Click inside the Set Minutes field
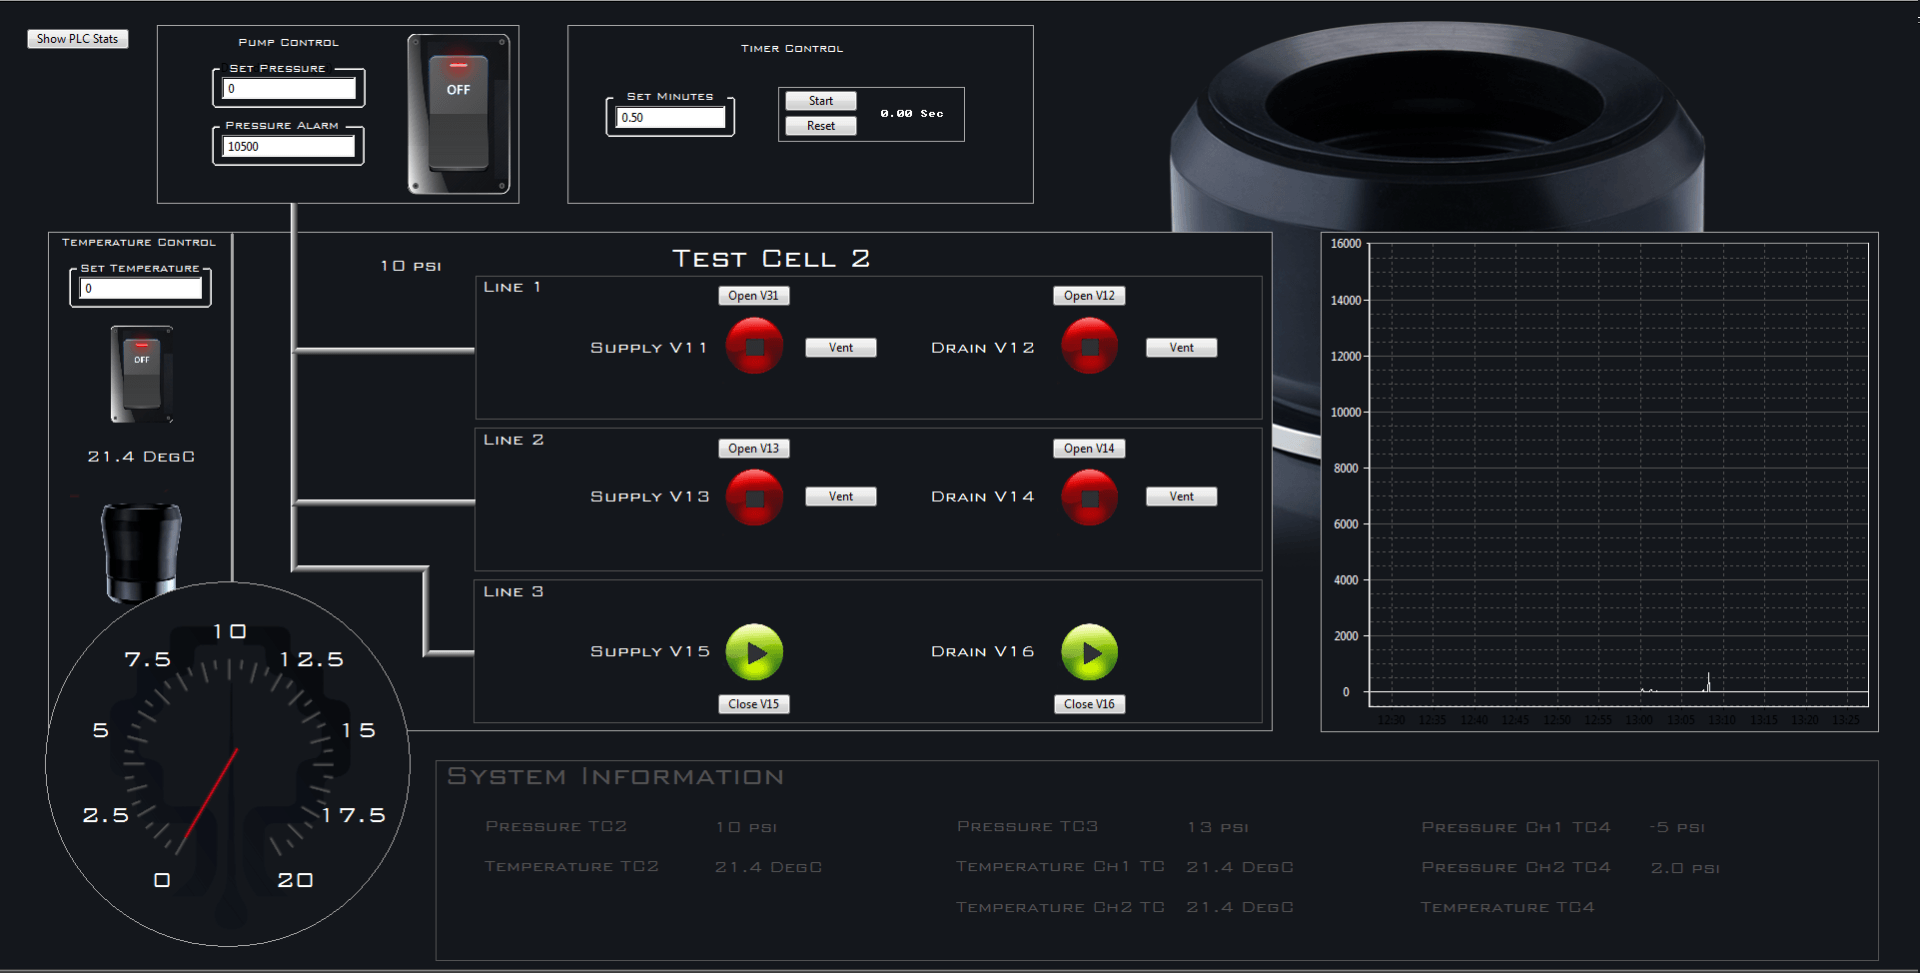The height and width of the screenshot is (973, 1920). tap(668, 117)
